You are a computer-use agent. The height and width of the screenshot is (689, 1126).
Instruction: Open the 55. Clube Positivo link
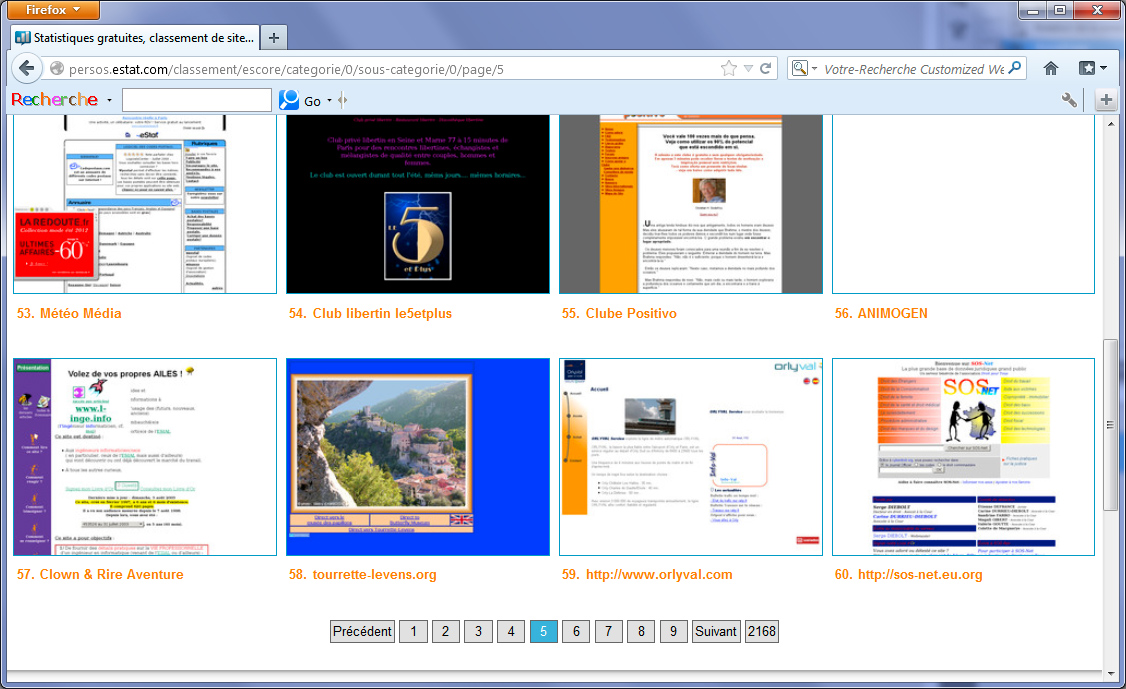point(619,313)
